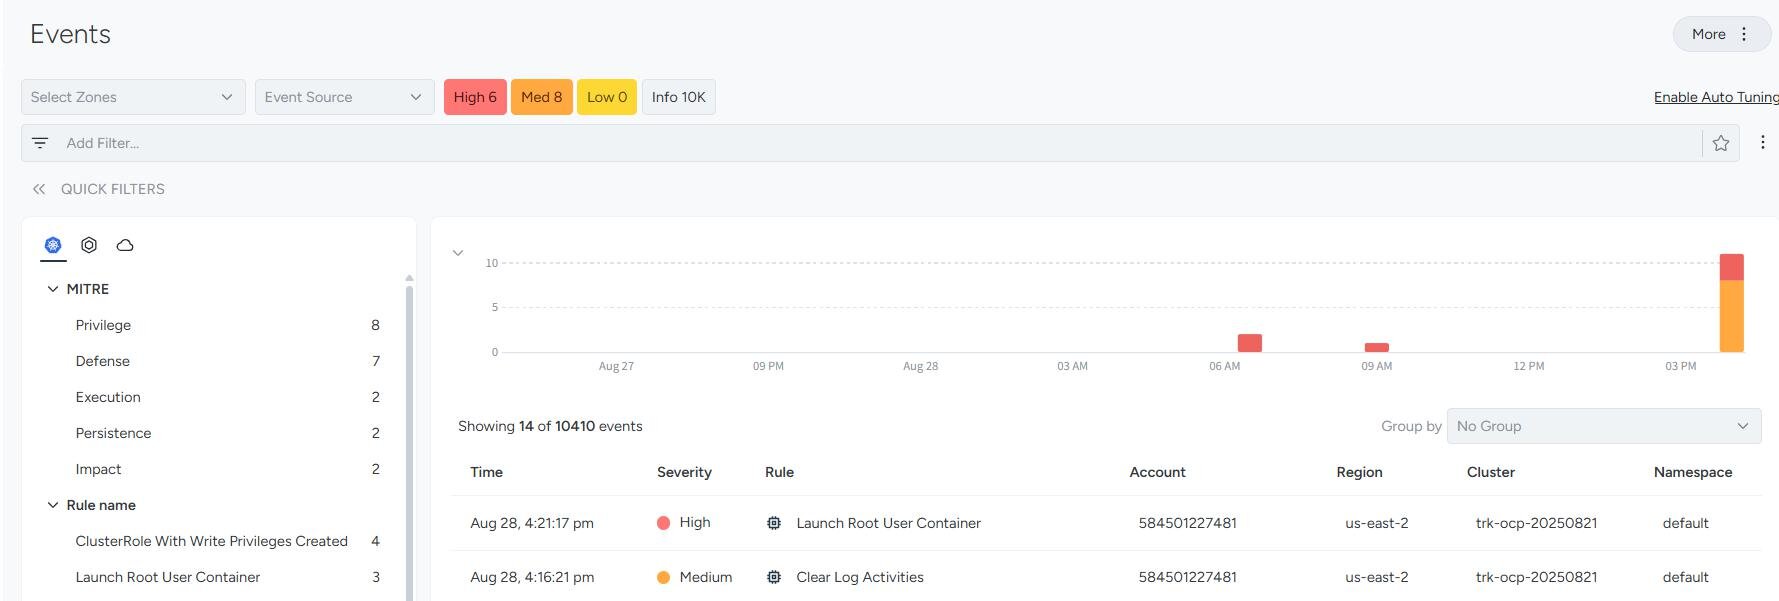Open the Select Zones dropdown

tap(133, 97)
